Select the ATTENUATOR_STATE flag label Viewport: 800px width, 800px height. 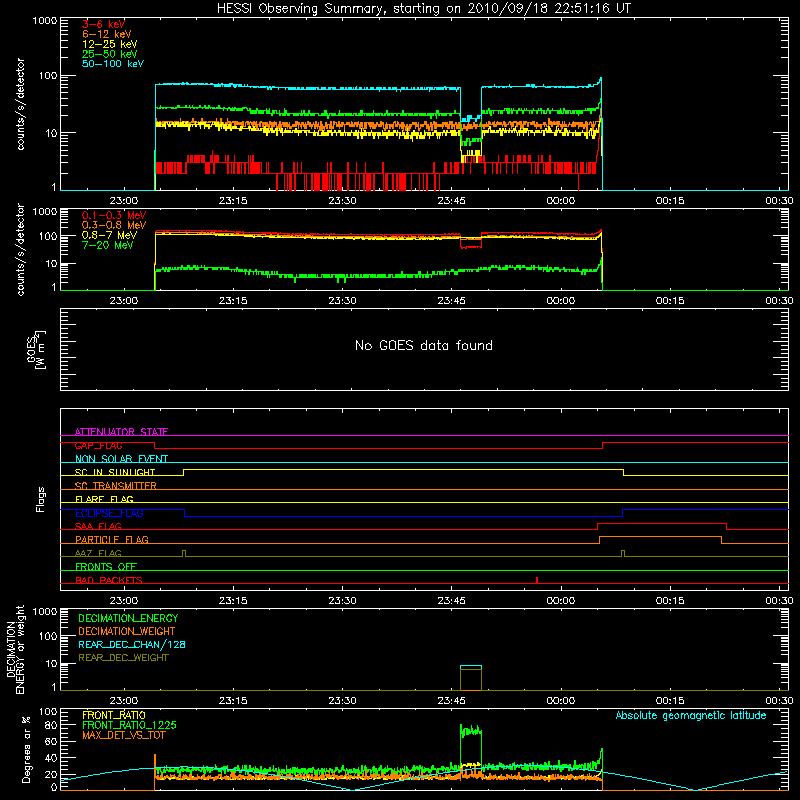(121, 432)
